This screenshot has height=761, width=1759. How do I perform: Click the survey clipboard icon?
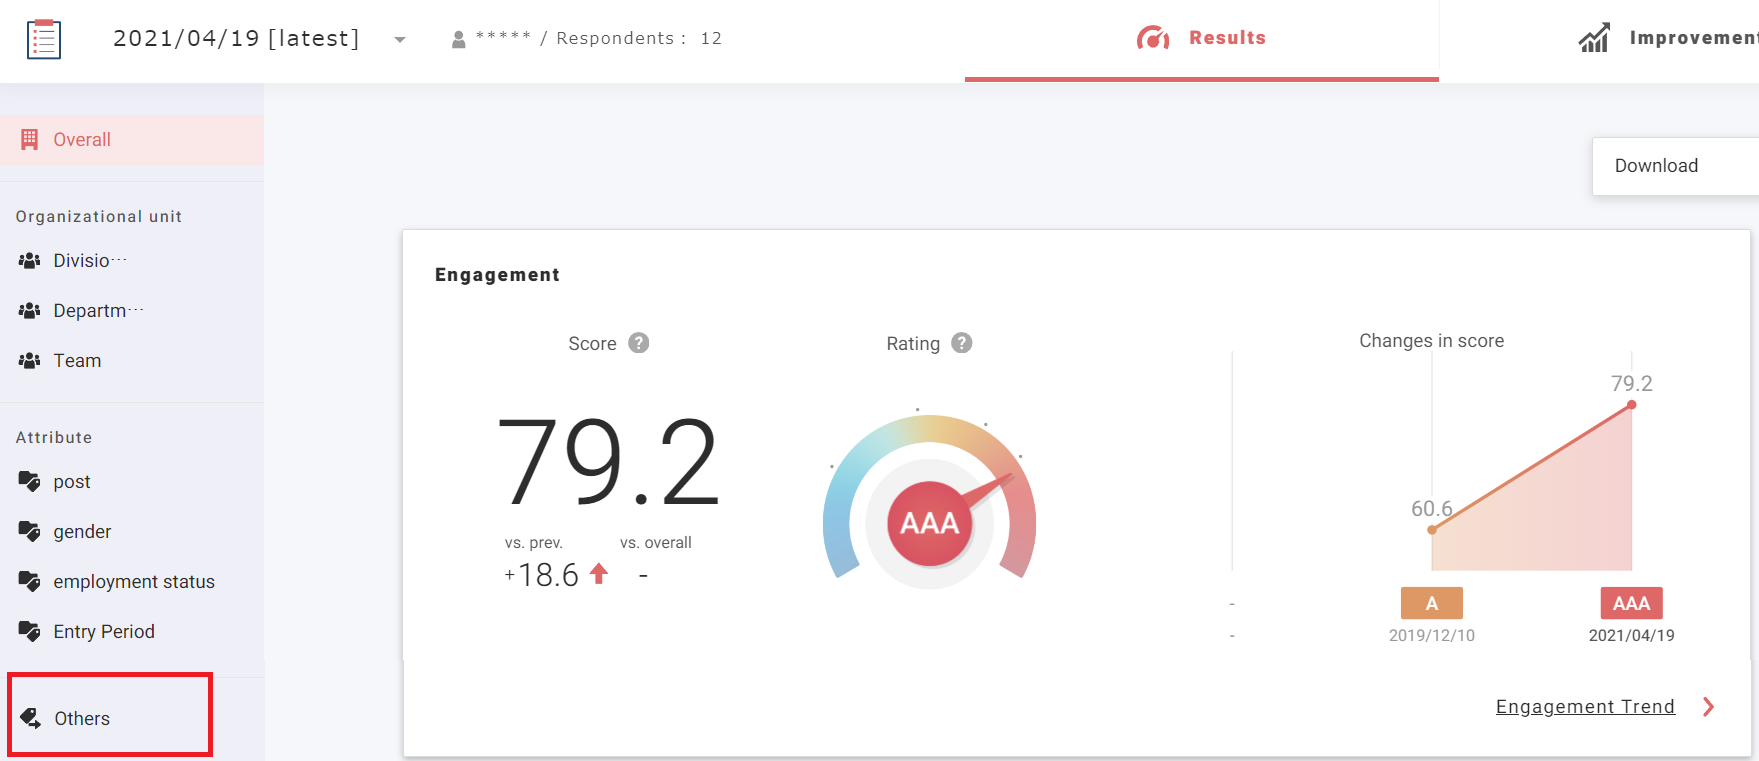[x=44, y=39]
